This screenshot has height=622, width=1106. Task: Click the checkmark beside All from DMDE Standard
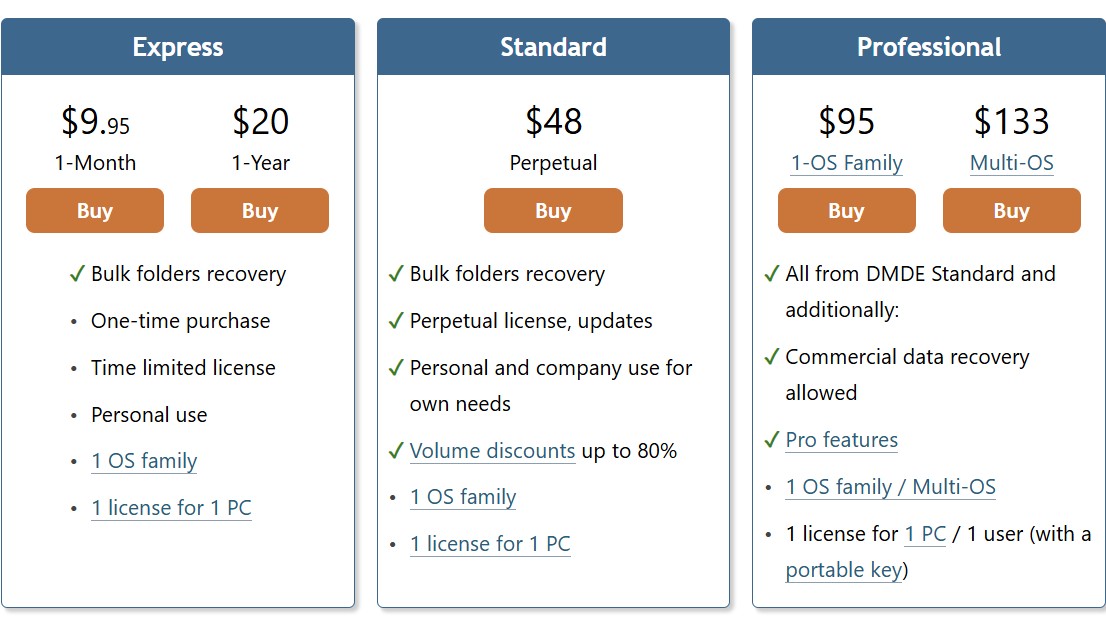point(771,273)
